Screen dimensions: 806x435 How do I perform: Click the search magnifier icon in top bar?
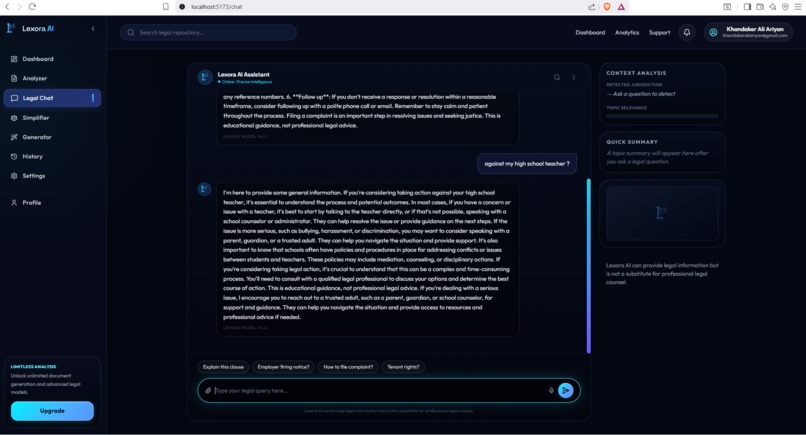[131, 32]
